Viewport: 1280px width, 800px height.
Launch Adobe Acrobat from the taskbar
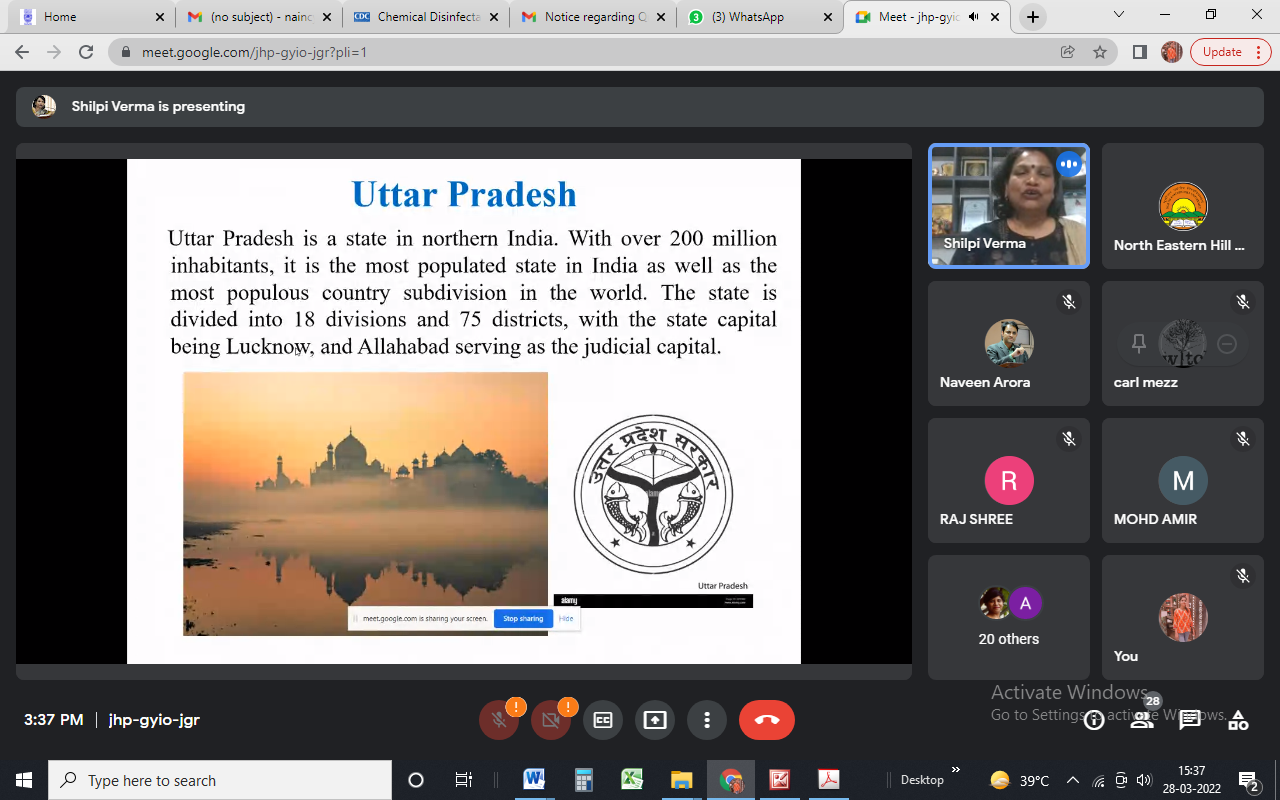click(829, 780)
